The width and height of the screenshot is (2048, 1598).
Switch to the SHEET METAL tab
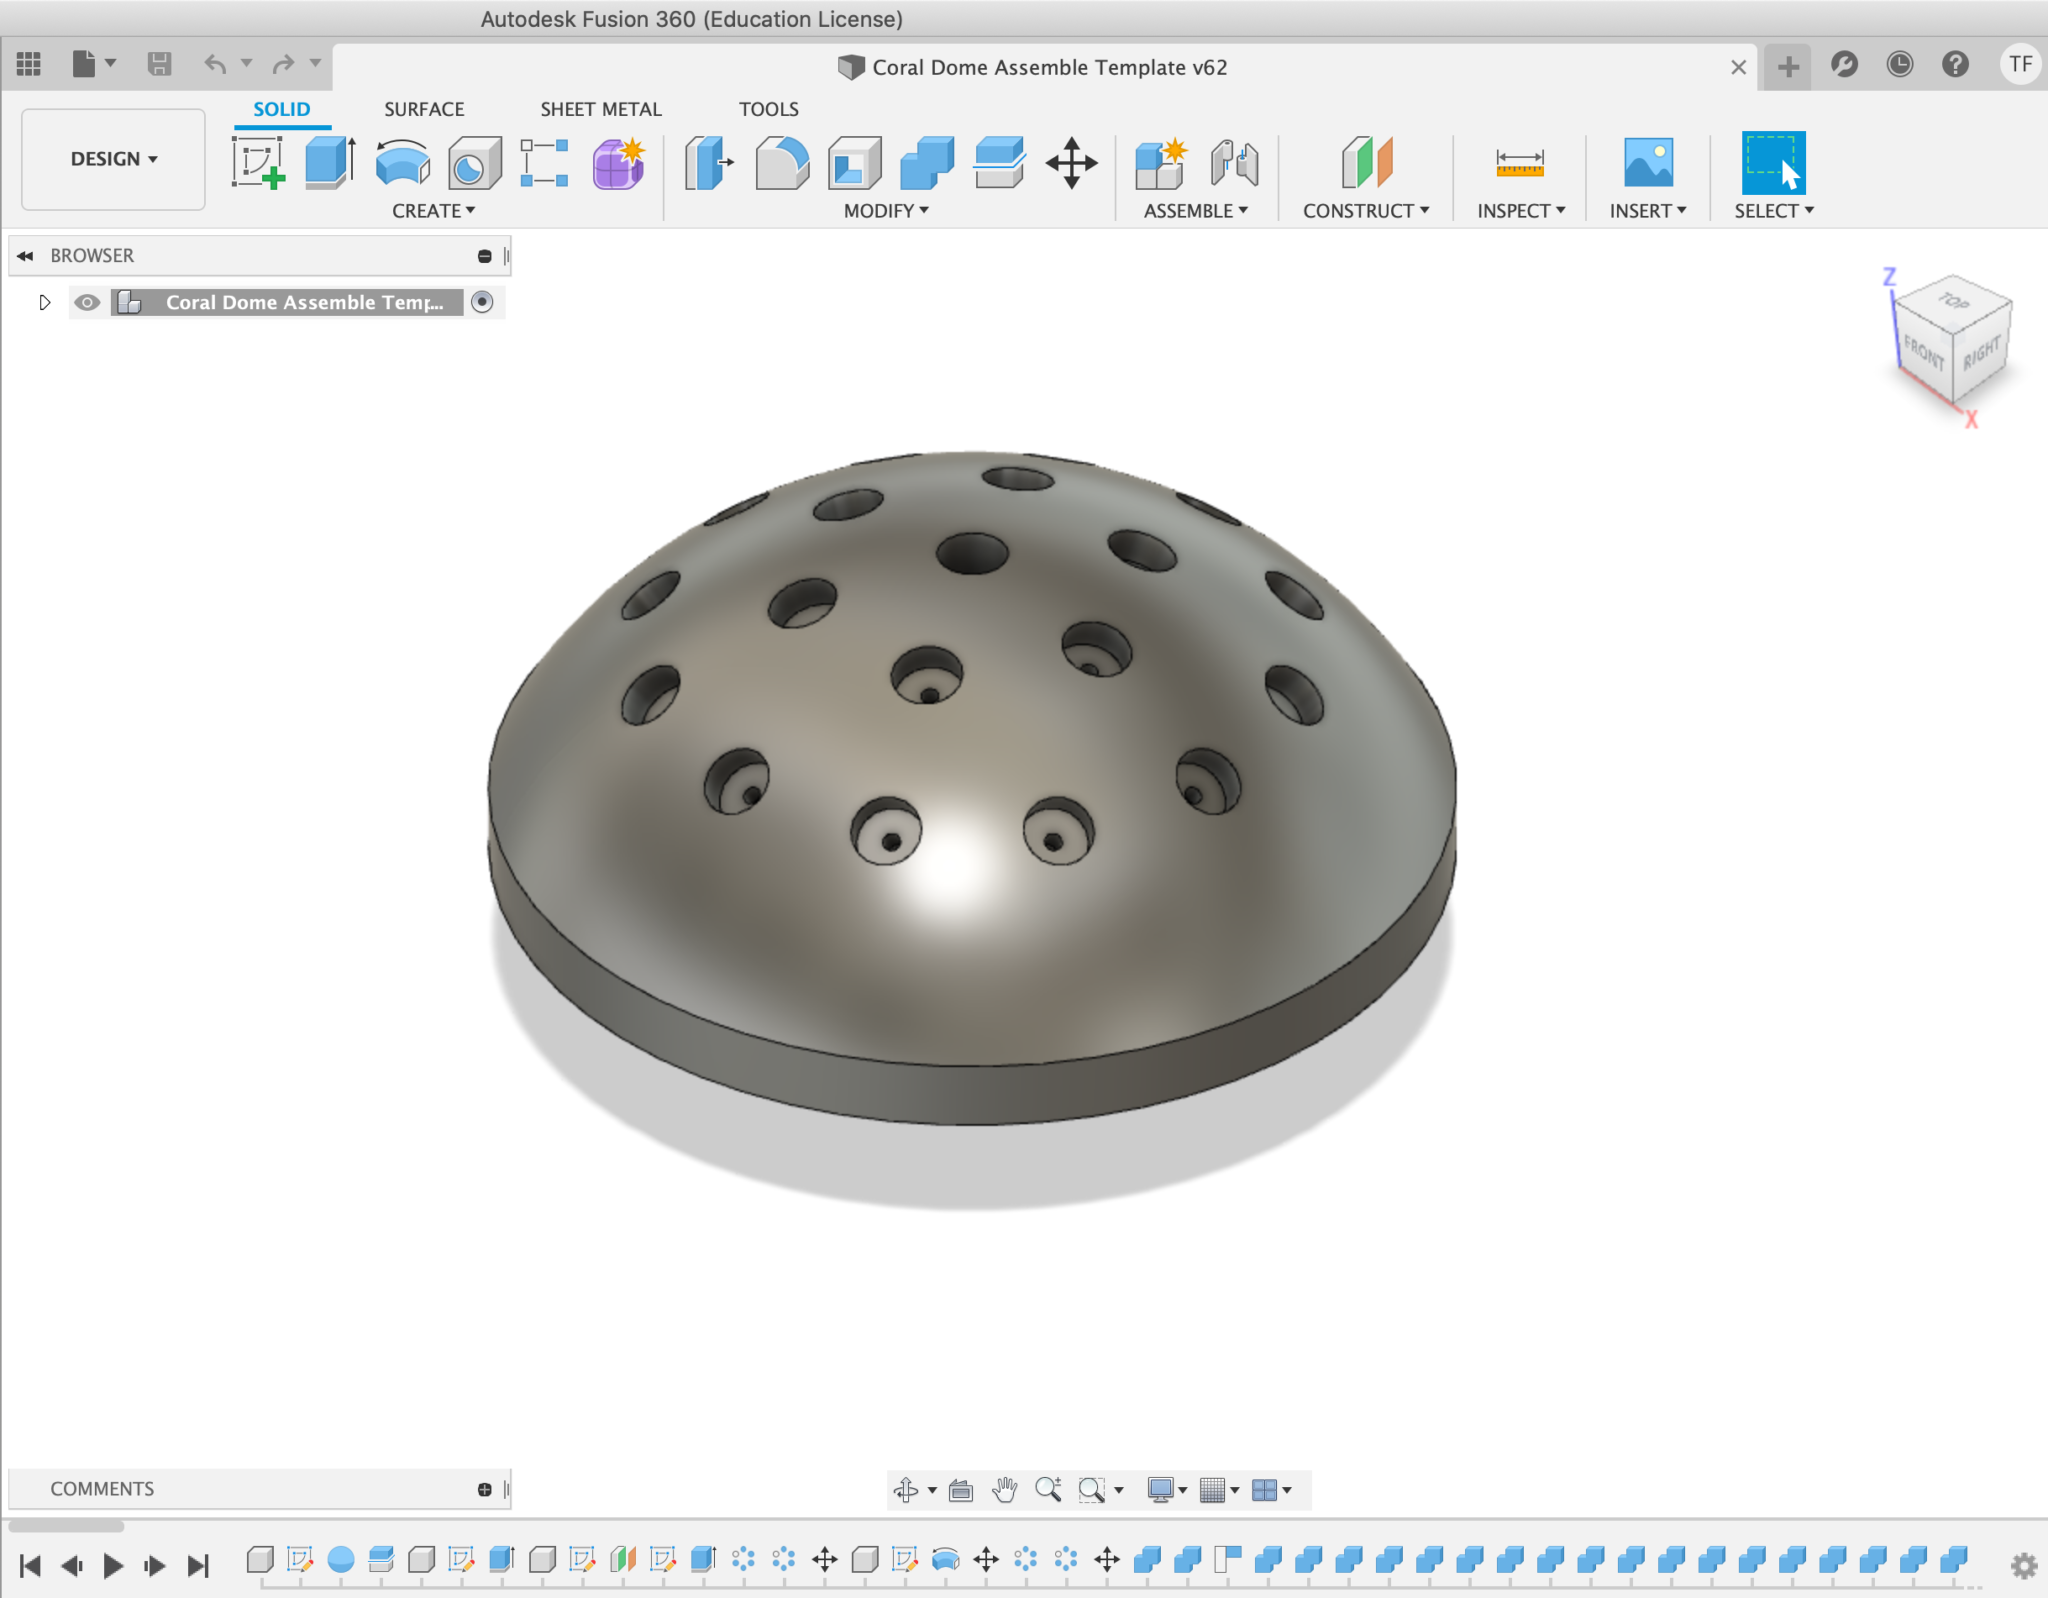click(x=600, y=109)
